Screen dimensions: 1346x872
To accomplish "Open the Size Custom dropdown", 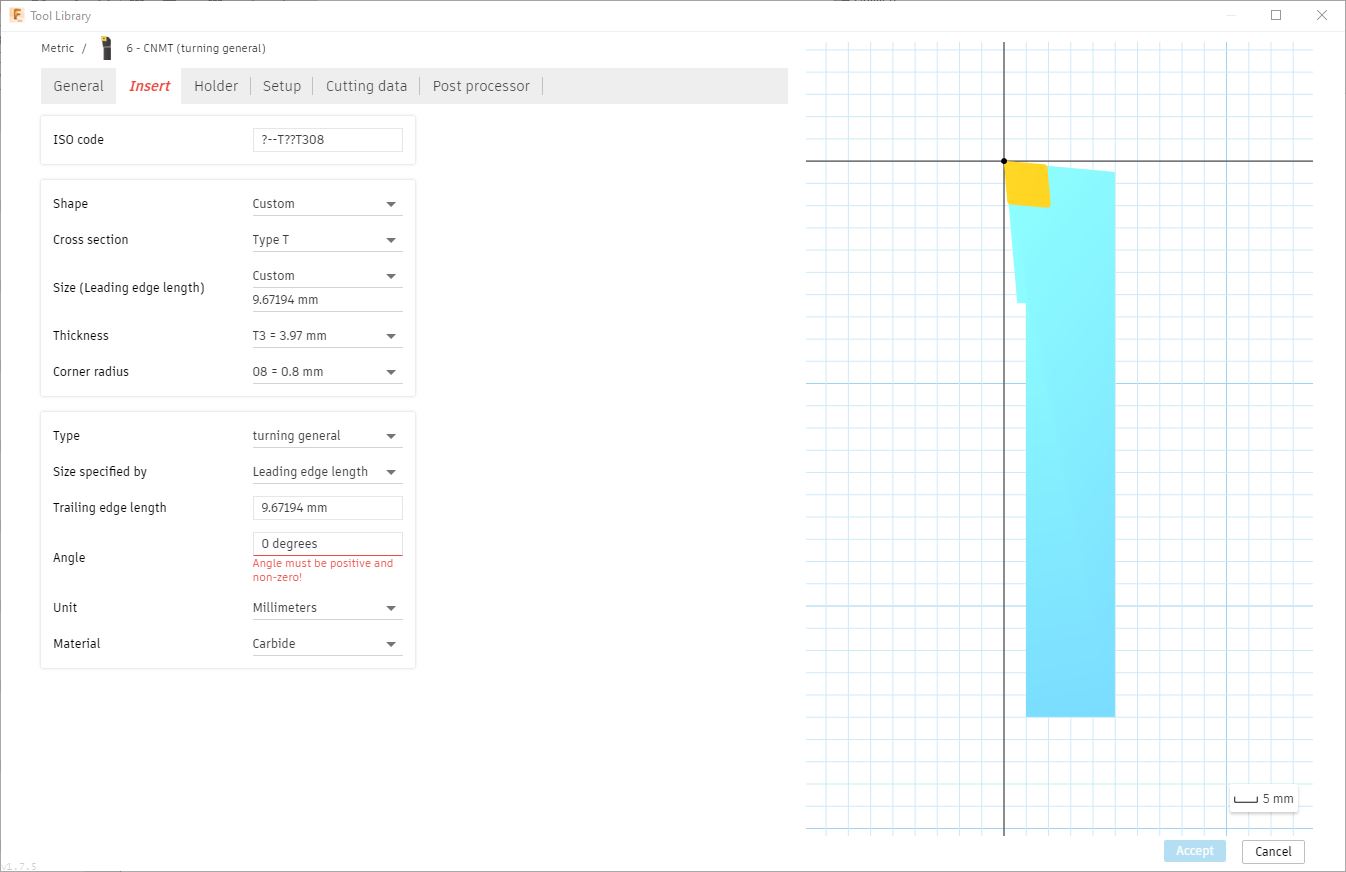I will 328,276.
